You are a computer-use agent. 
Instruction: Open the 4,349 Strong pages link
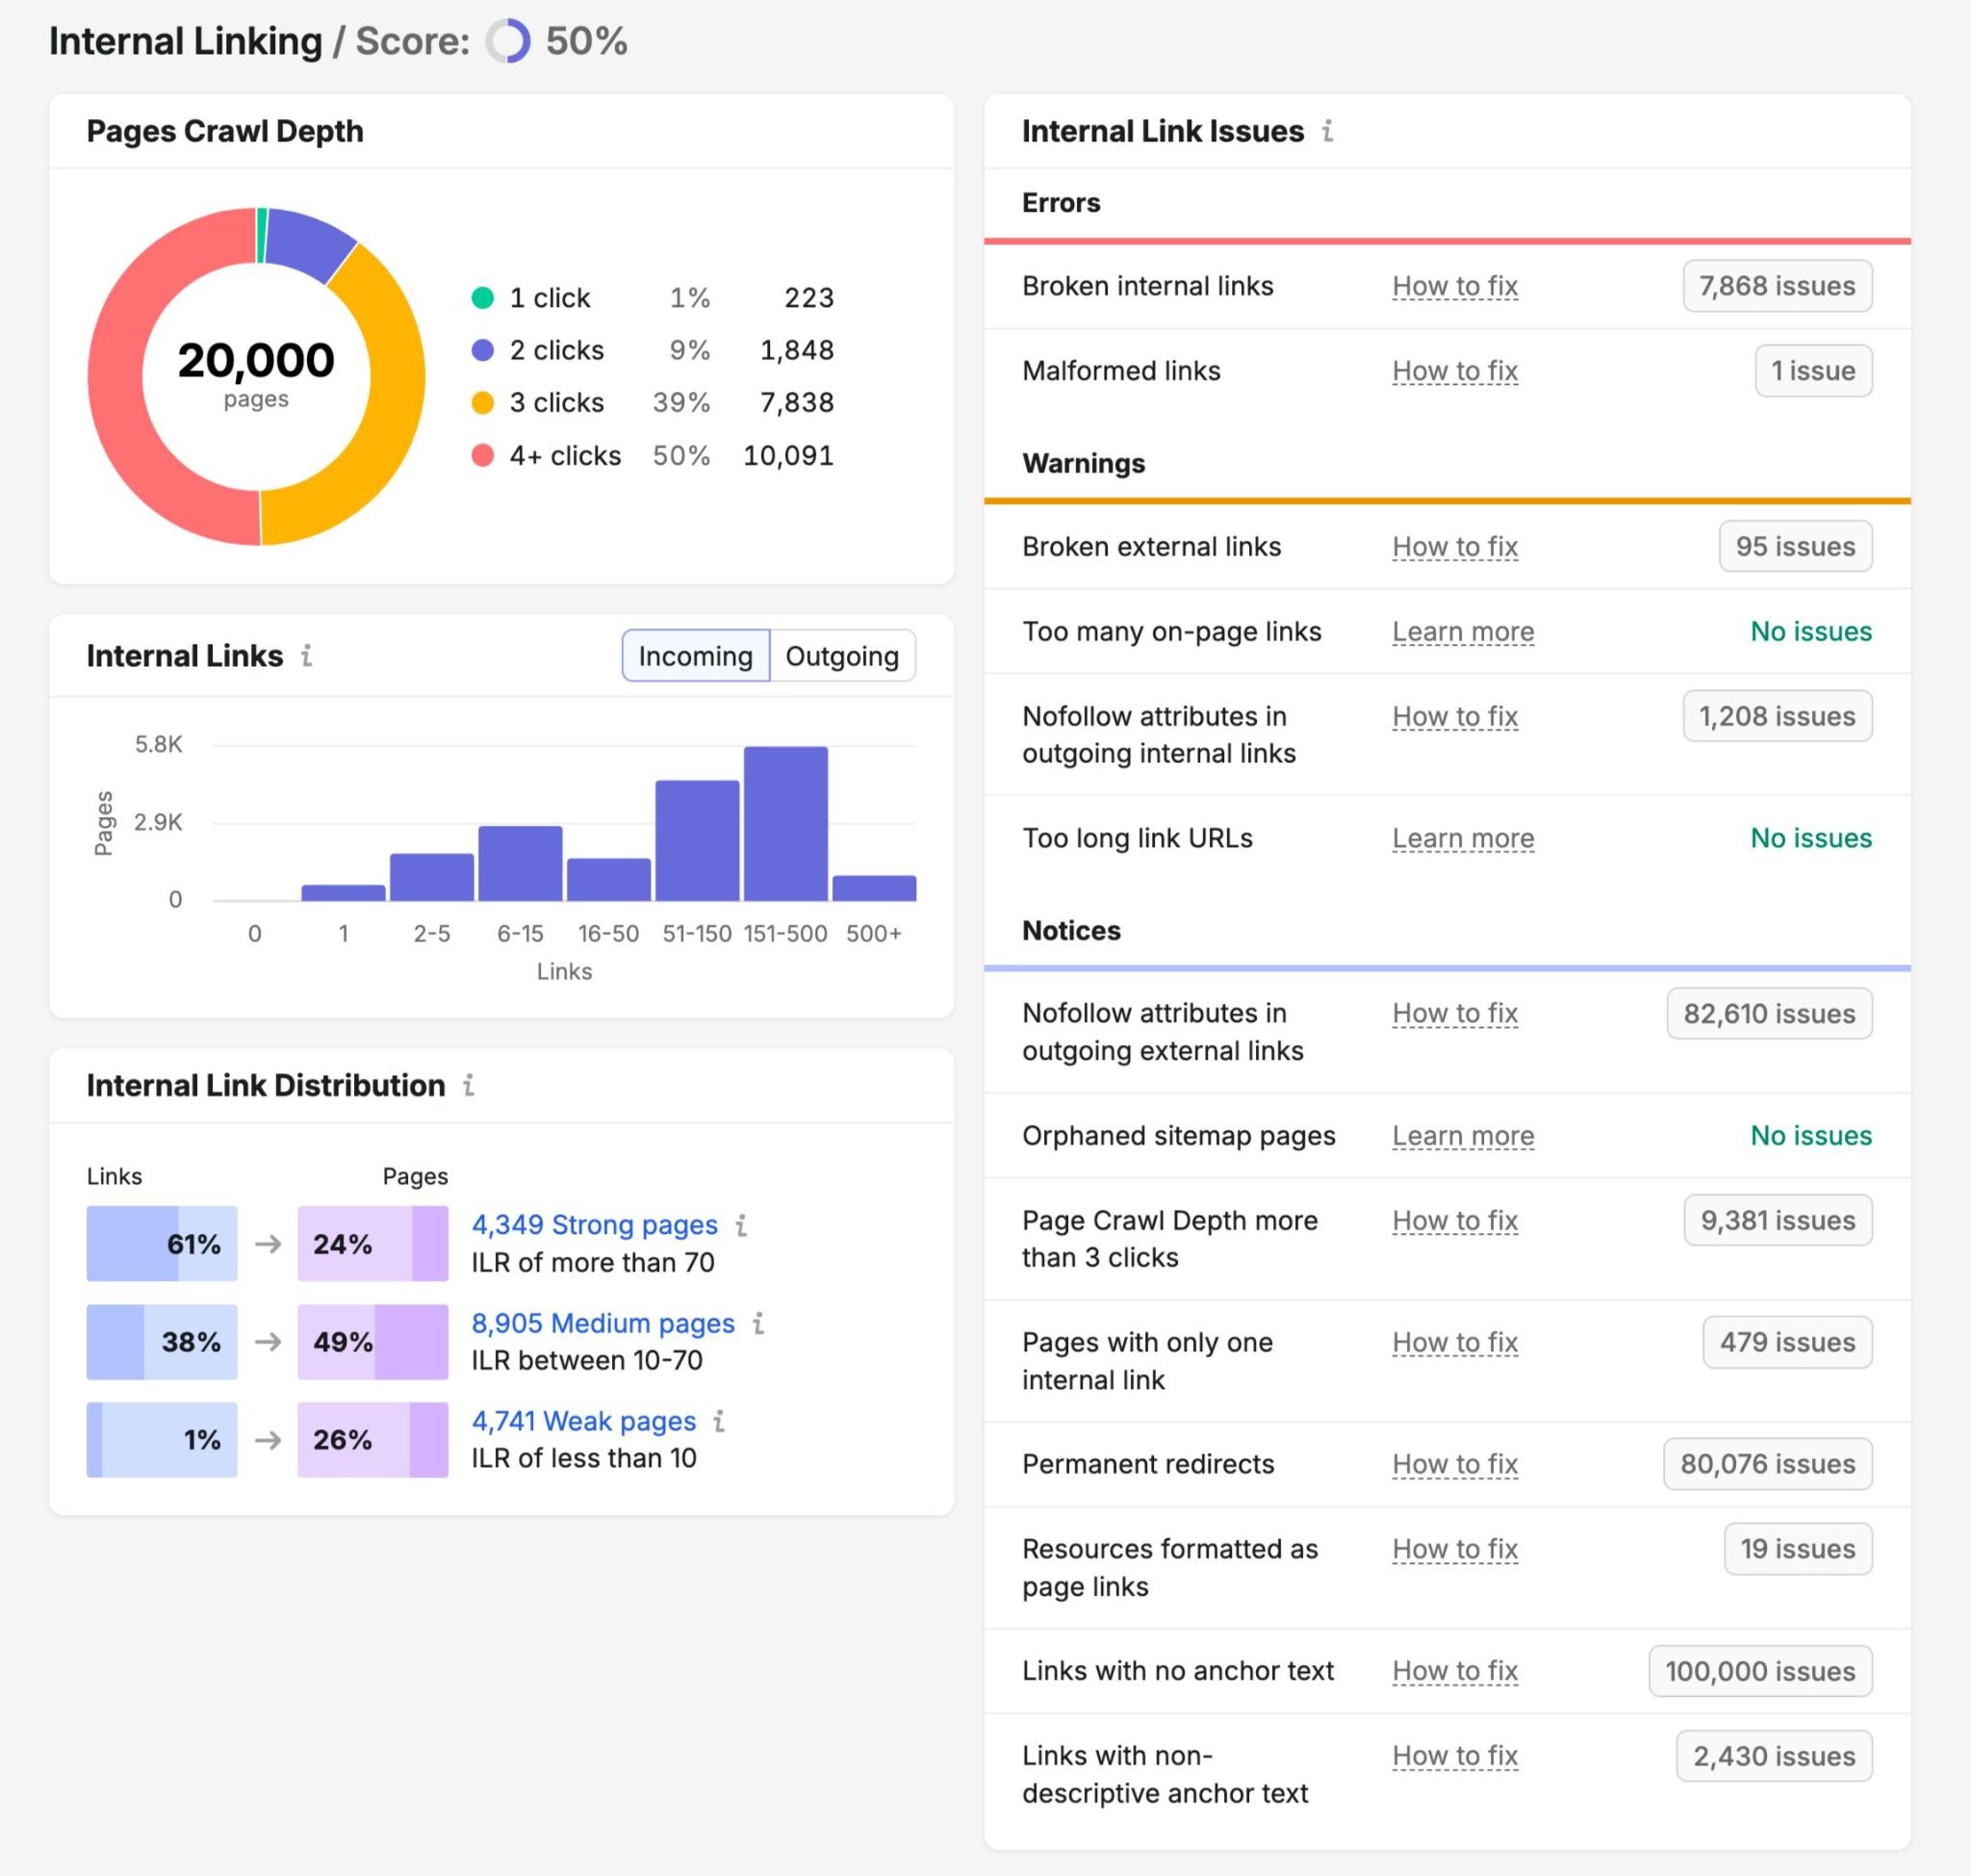pos(595,1225)
